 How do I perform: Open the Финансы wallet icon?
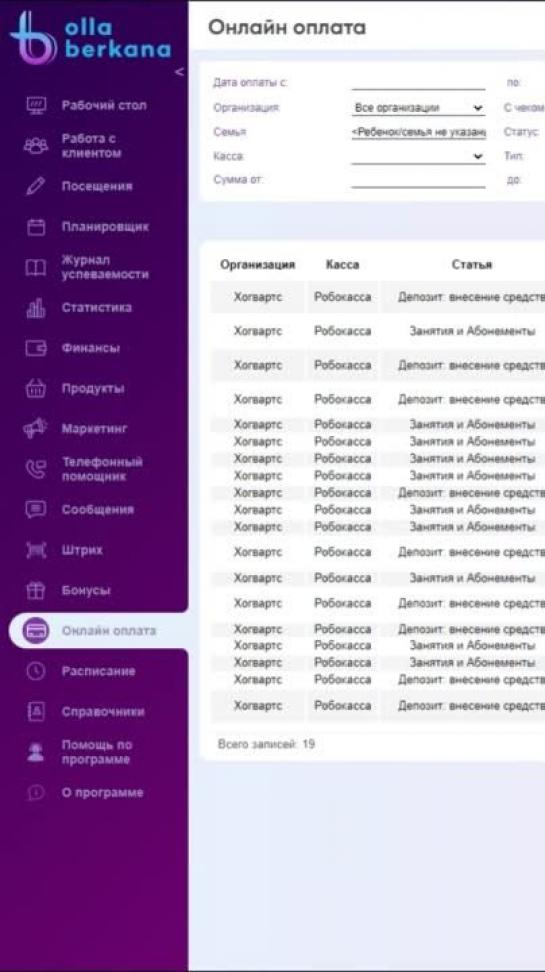point(32,348)
